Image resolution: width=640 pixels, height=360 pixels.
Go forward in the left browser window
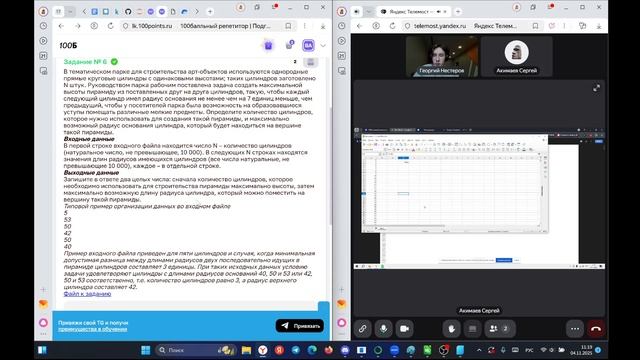(78, 26)
